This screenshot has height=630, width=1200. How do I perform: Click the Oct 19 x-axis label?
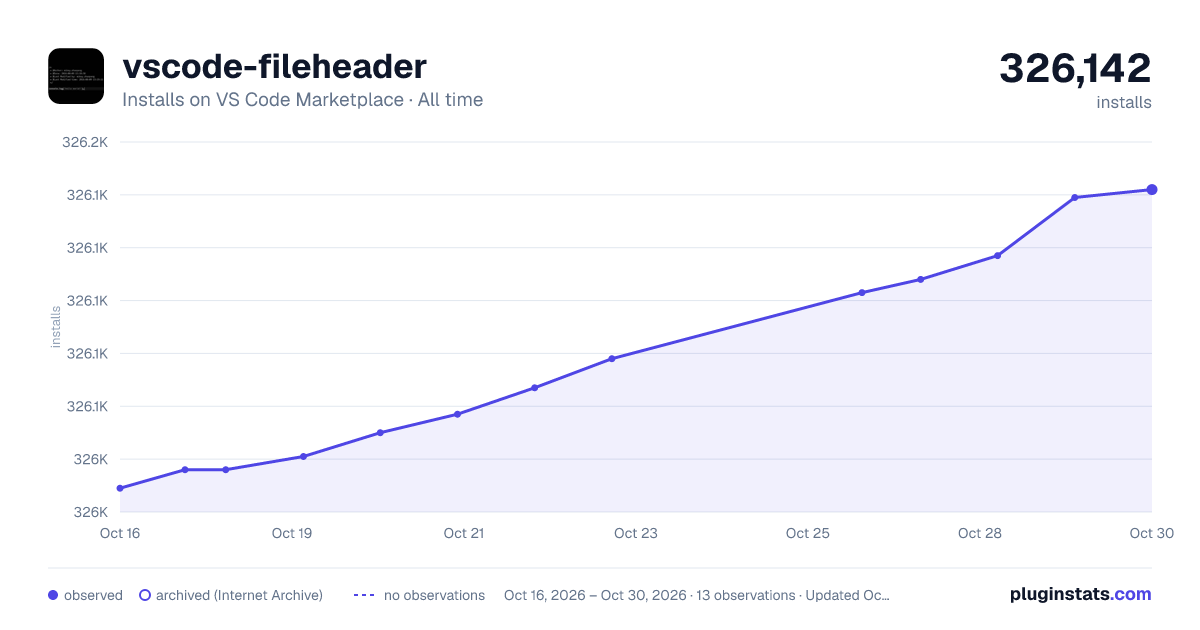[292, 533]
